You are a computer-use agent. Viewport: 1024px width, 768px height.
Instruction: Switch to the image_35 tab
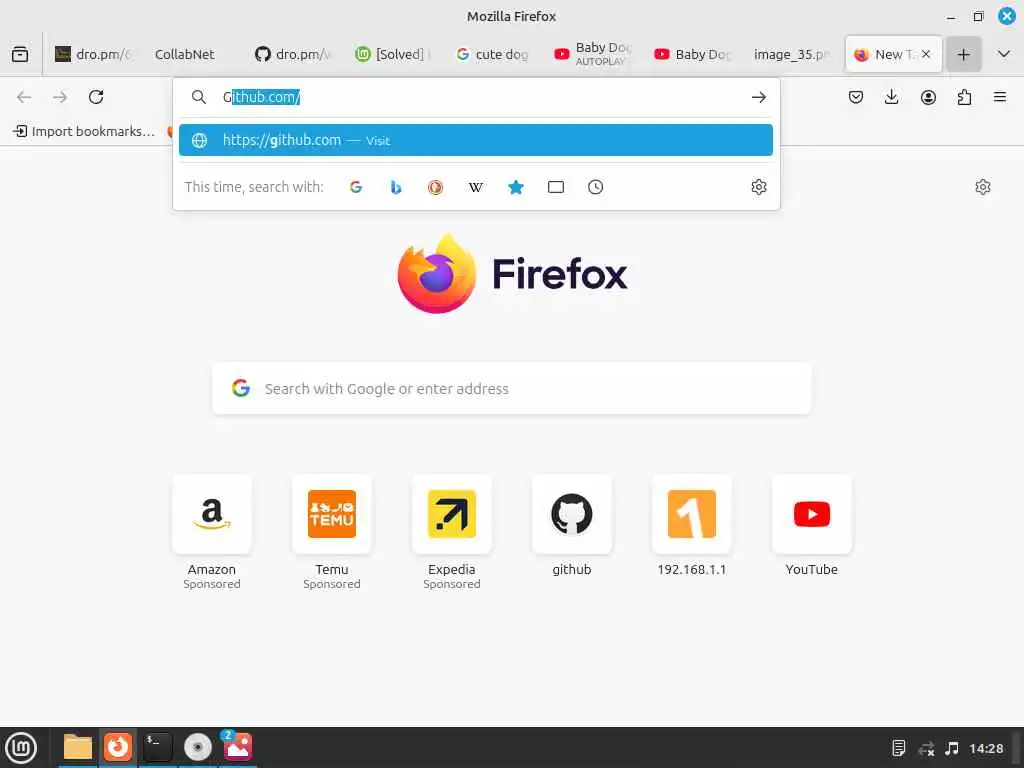click(792, 54)
